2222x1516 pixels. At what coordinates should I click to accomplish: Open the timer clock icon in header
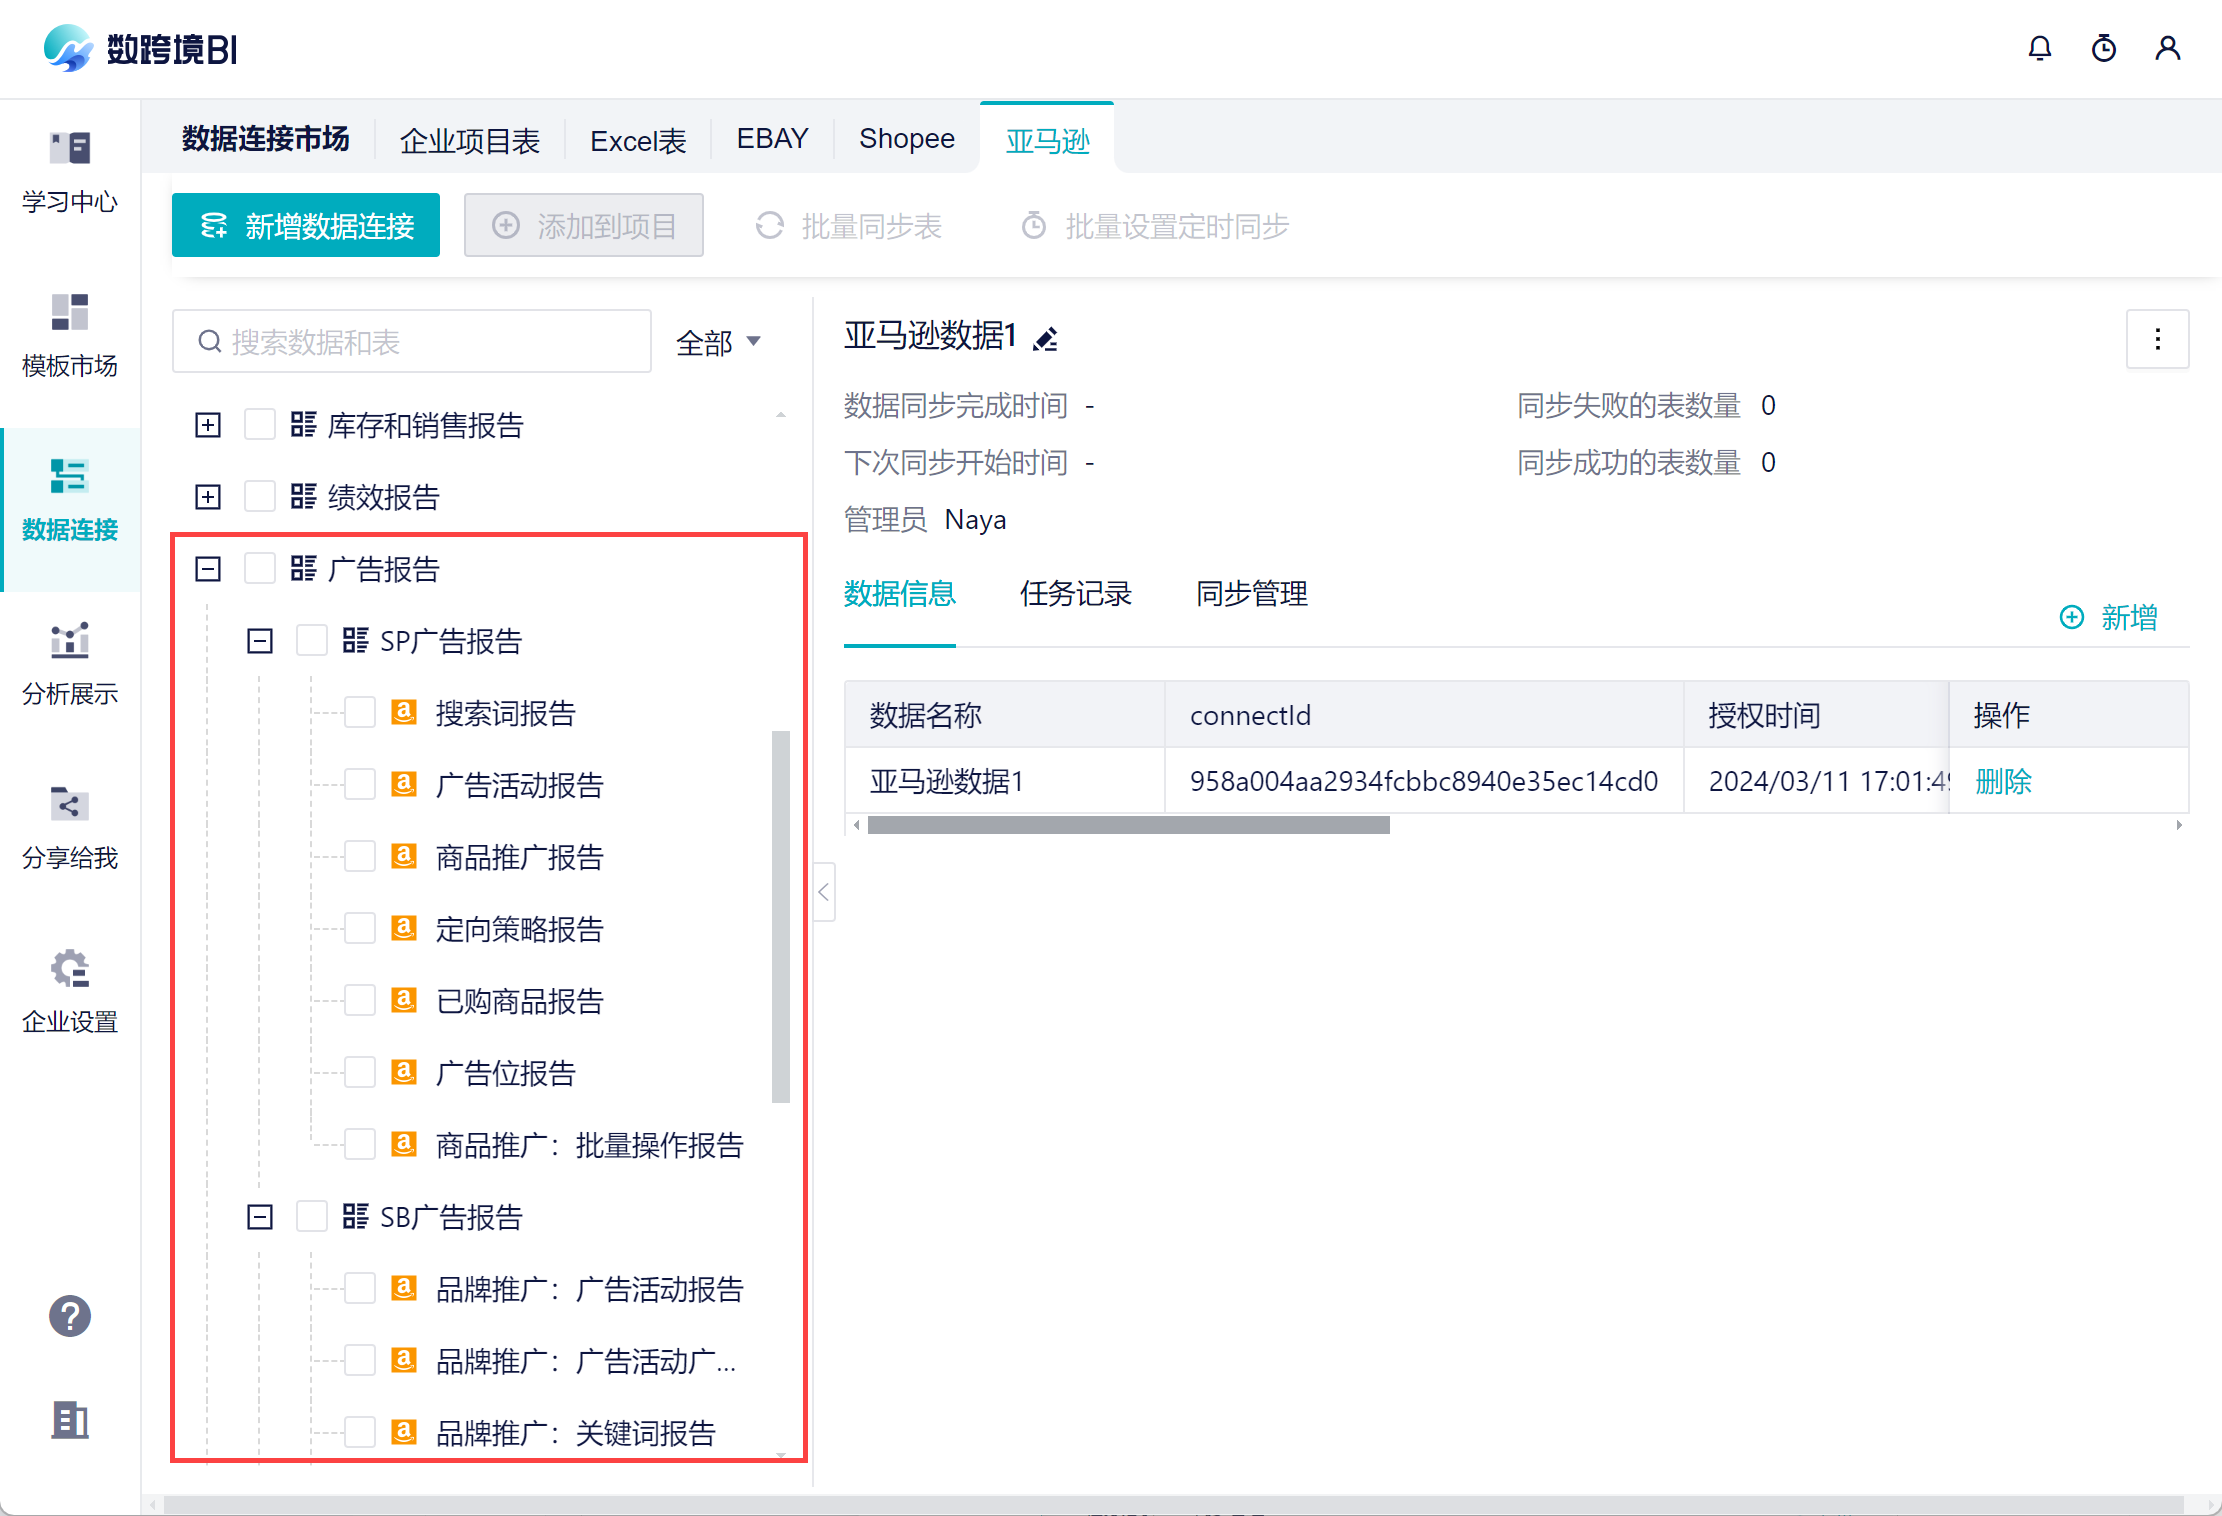coord(2103,48)
